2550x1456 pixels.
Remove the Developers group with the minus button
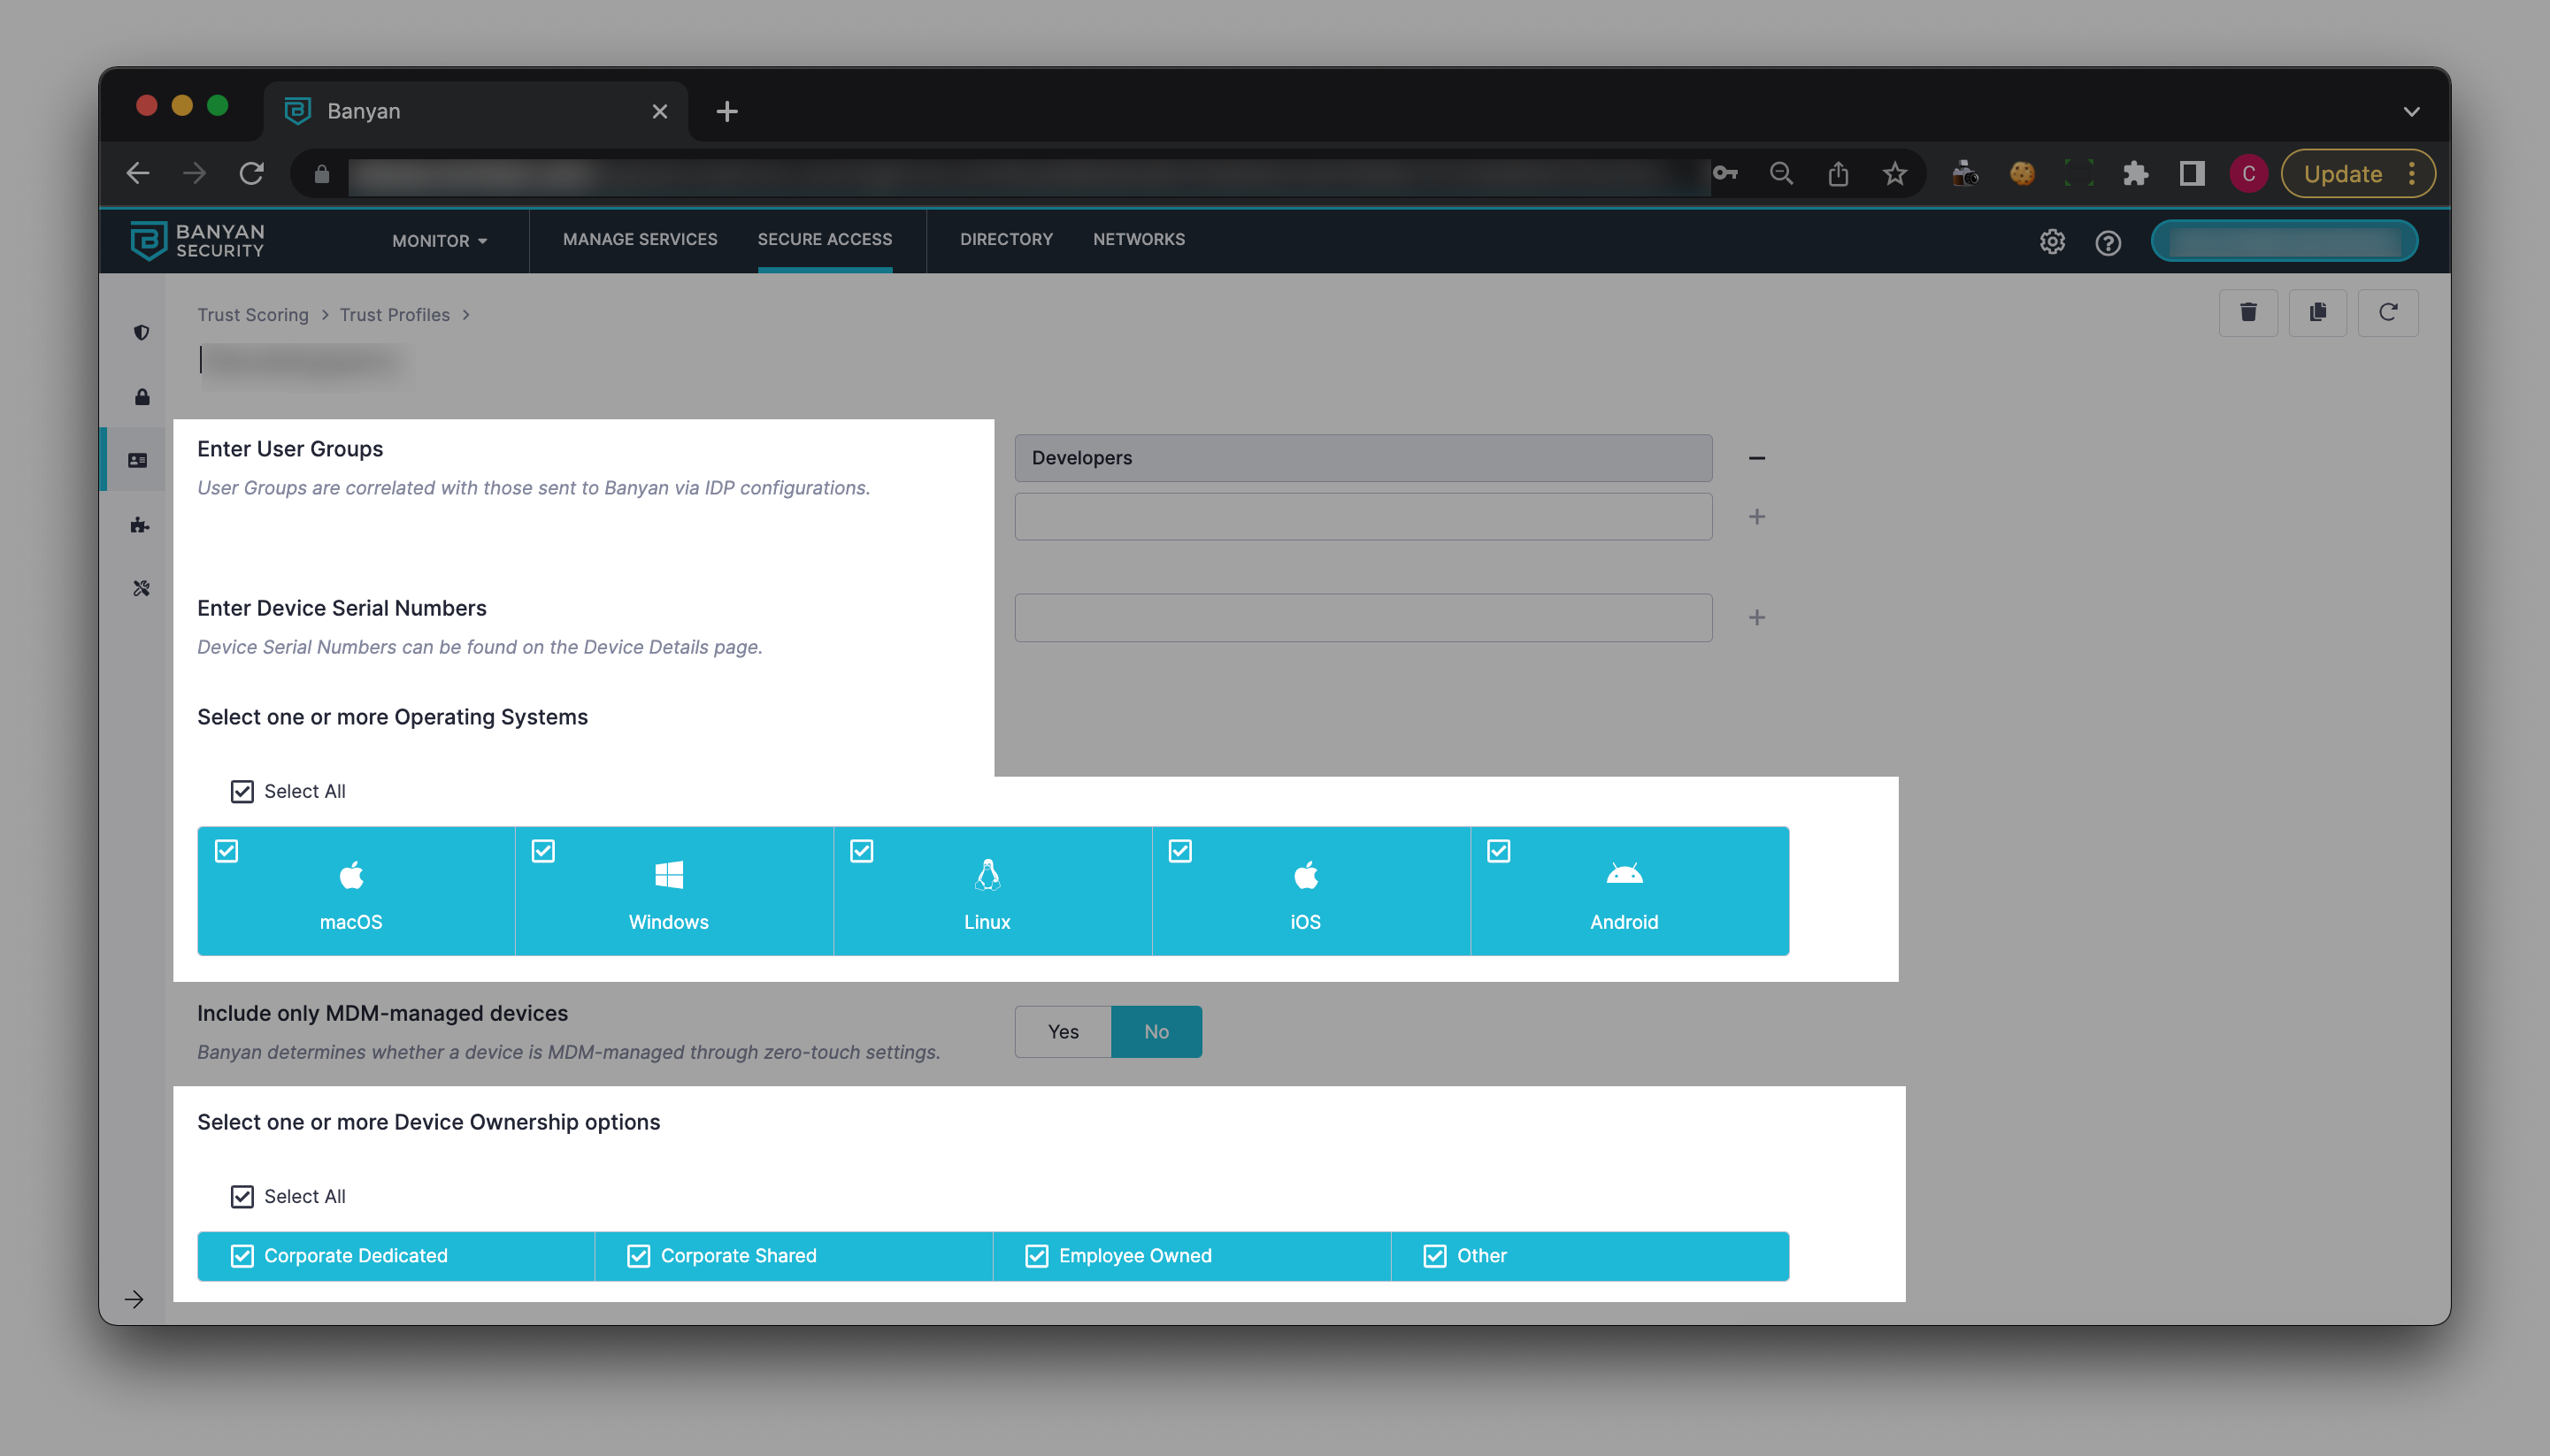1756,458
